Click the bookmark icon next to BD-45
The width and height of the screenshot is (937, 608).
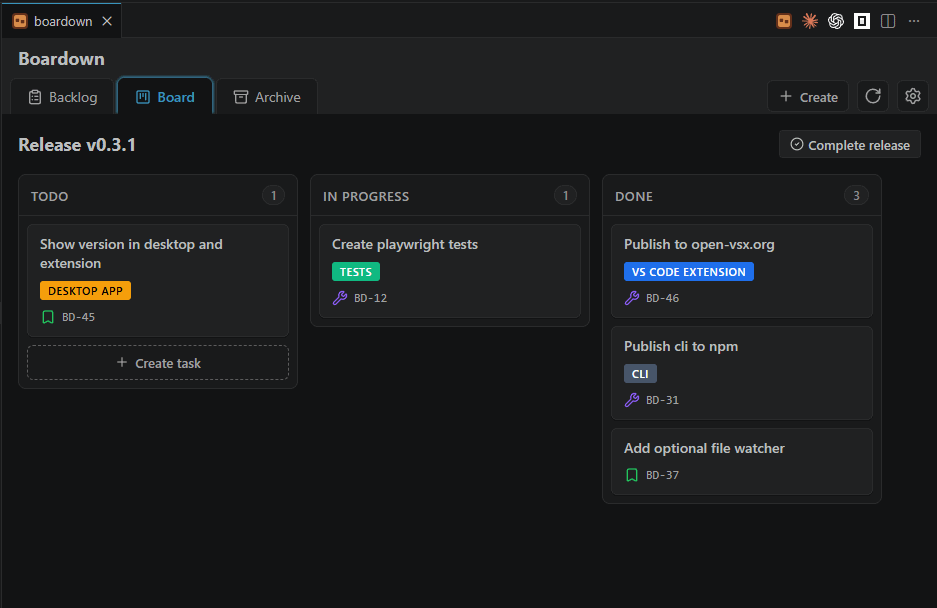click(x=48, y=317)
